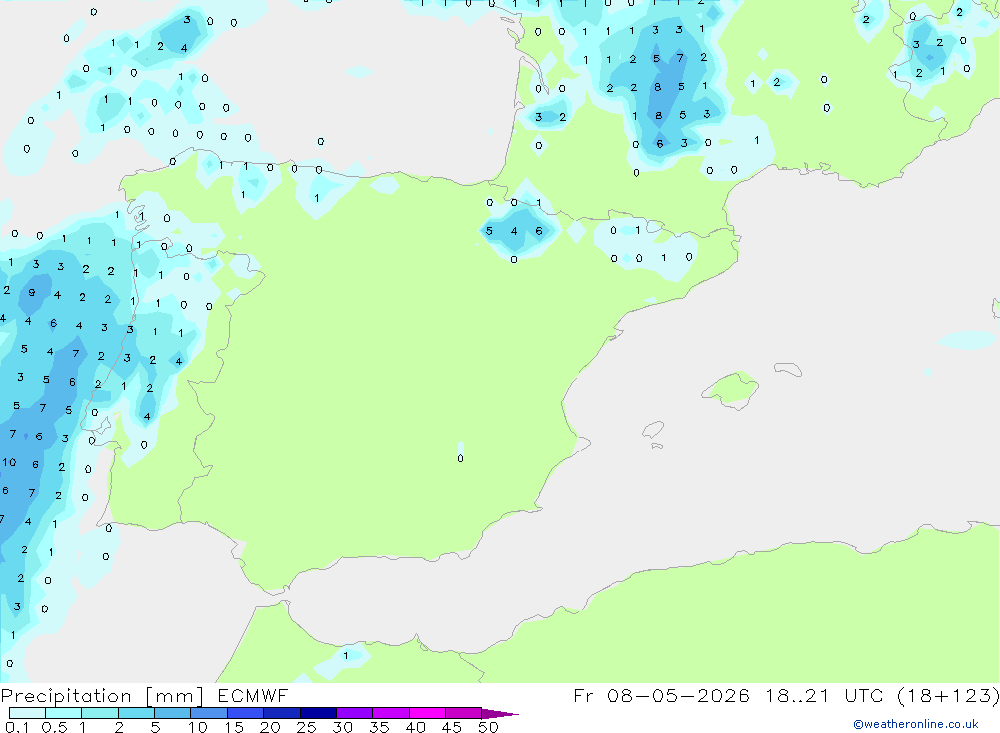Click the 0.5–1 mm legend color swatch
Viewport: 1000px width, 733px height.
tap(63, 713)
